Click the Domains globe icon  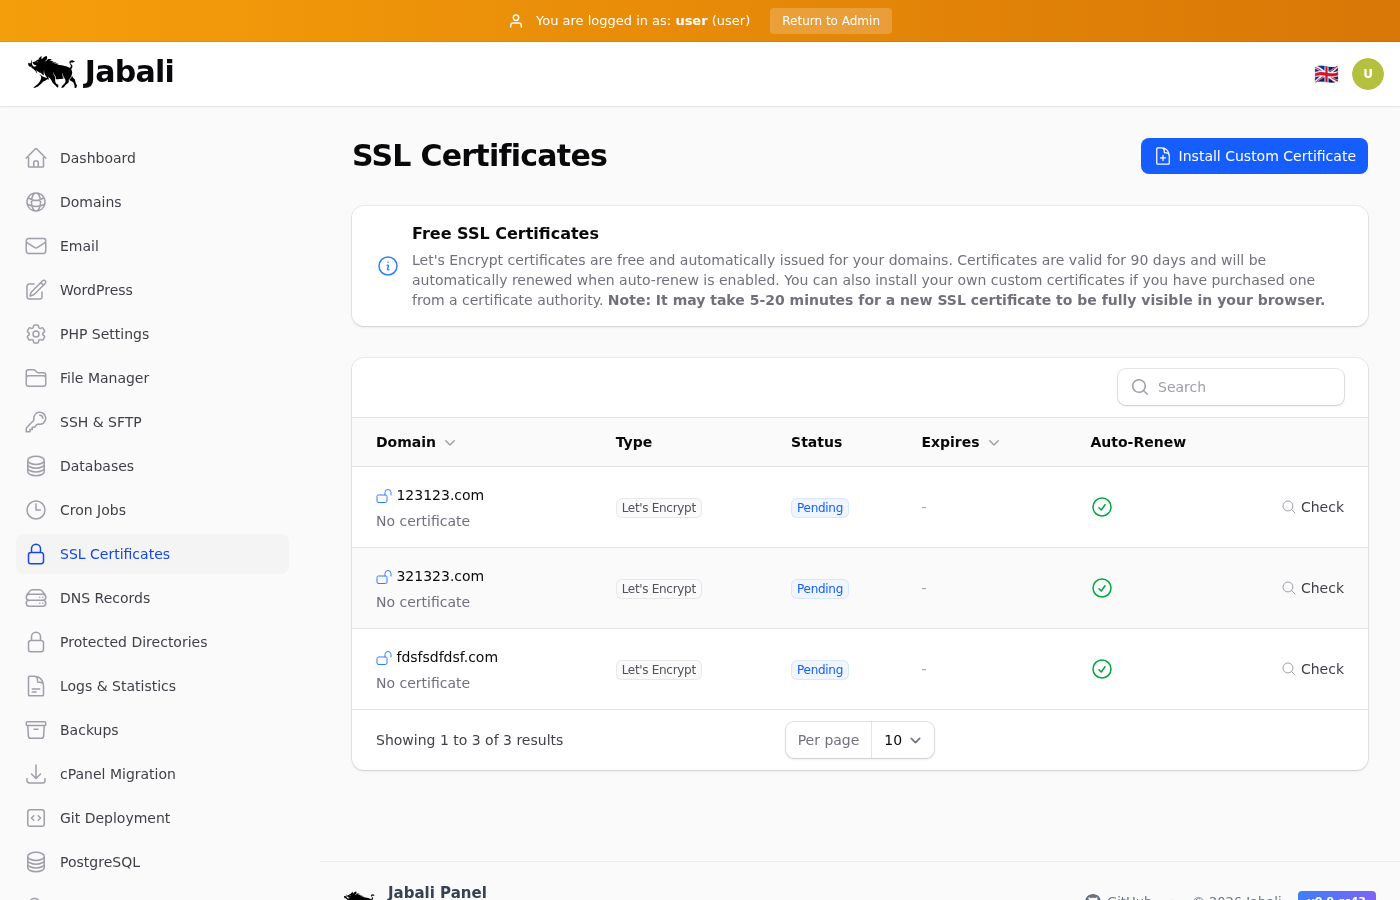[x=36, y=202]
